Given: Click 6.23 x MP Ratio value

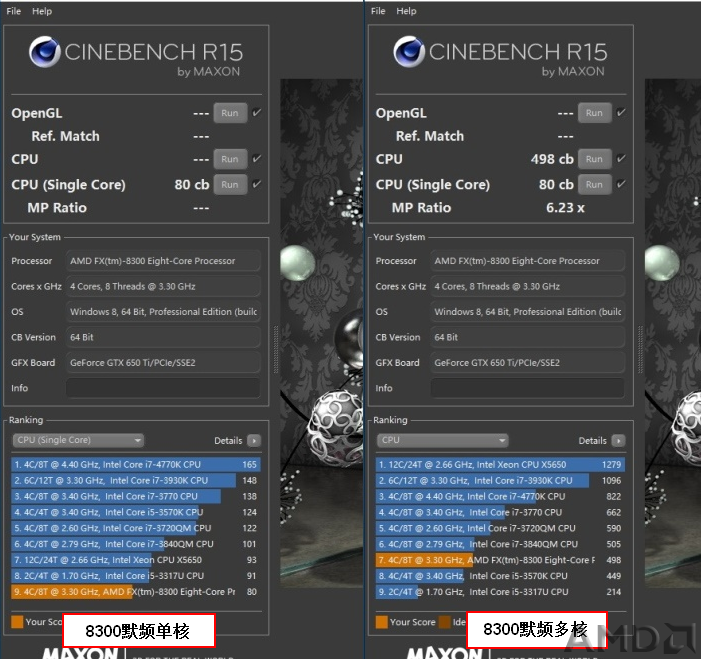Looking at the screenshot, I should click(x=565, y=208).
